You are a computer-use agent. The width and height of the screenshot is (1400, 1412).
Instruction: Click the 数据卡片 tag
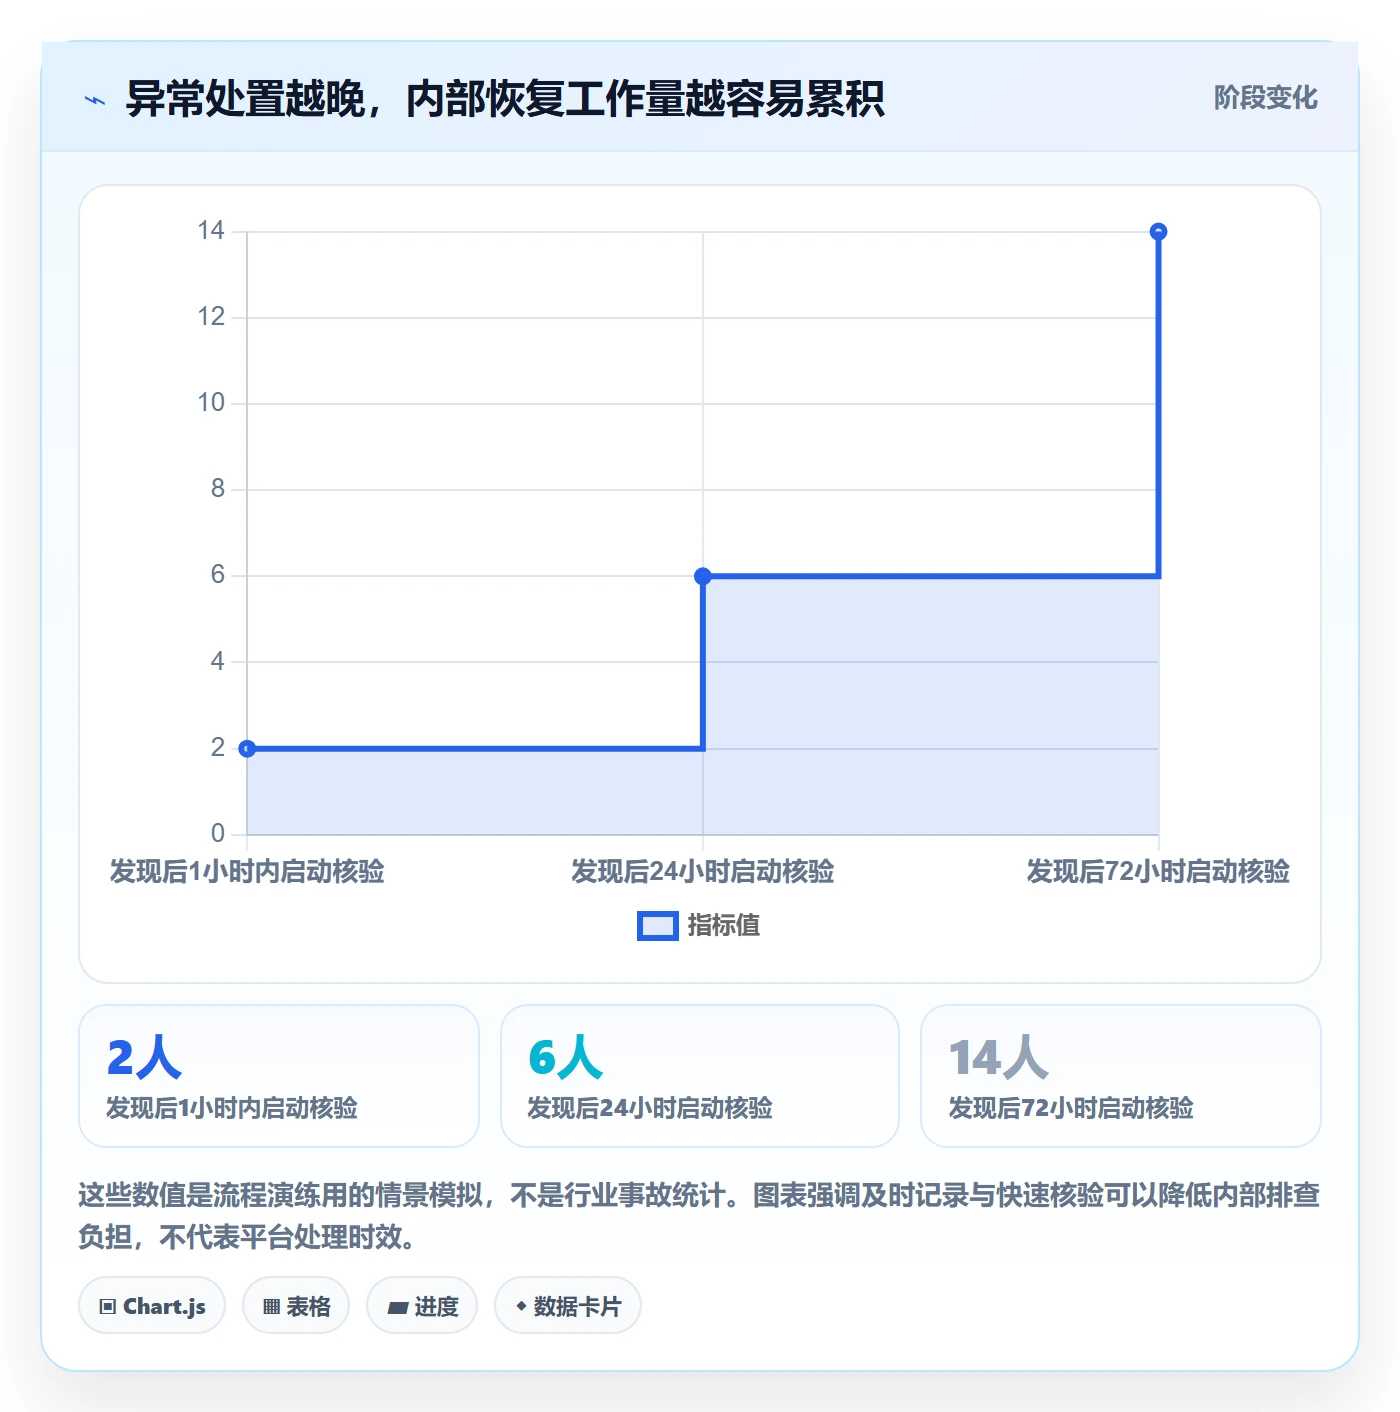coord(568,1305)
